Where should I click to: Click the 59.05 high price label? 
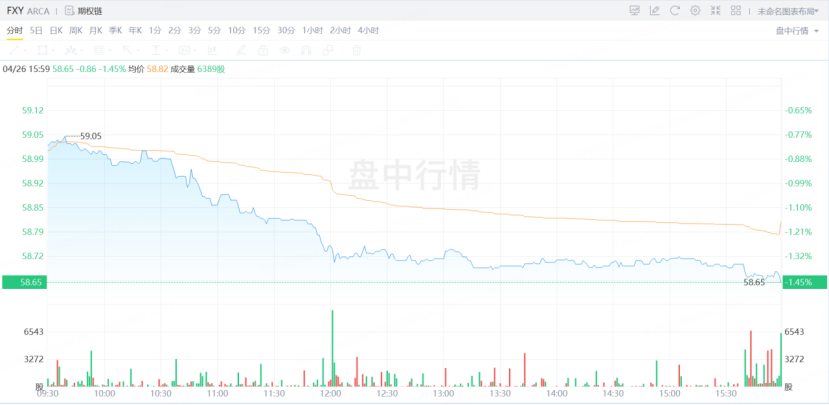point(90,136)
